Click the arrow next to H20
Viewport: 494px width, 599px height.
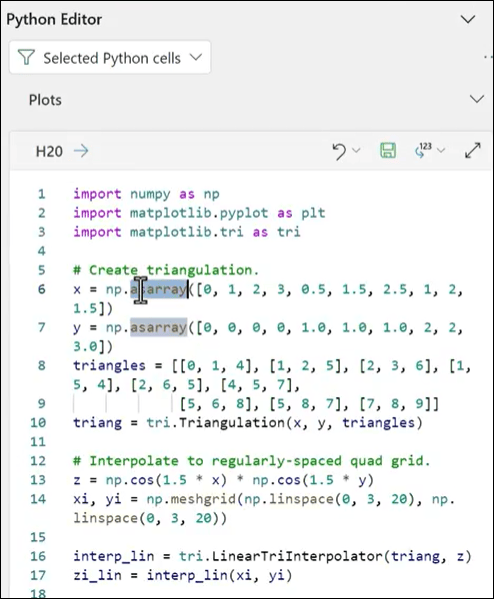[x=81, y=151]
